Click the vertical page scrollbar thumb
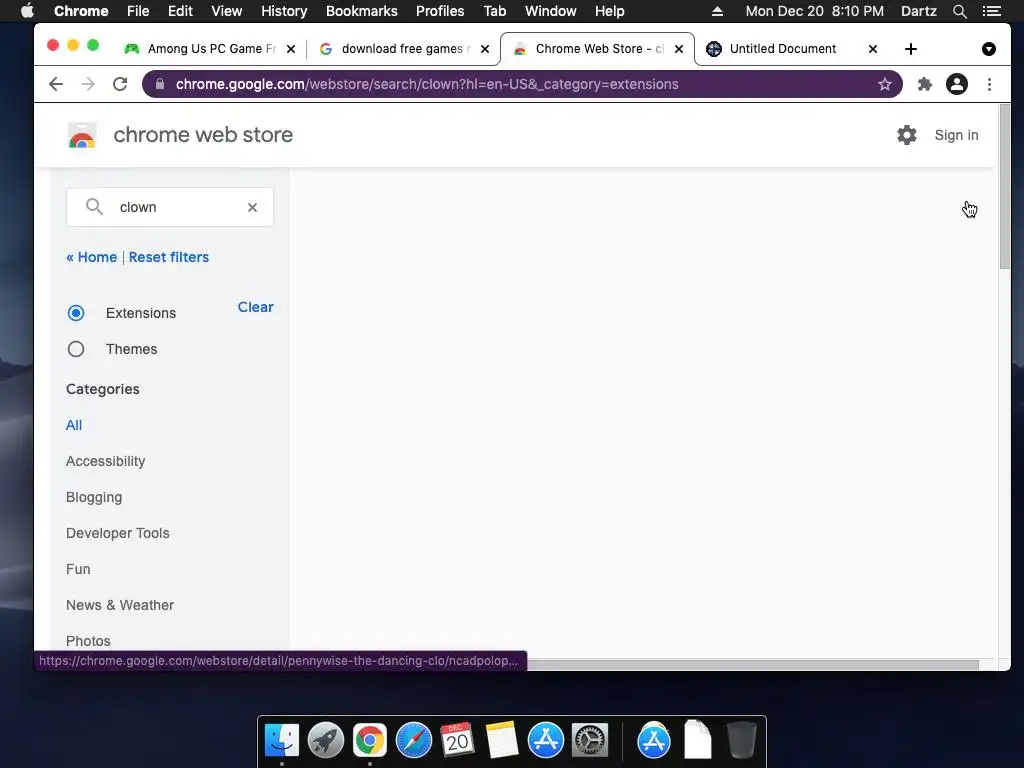Image resolution: width=1024 pixels, height=768 pixels. (1004, 186)
